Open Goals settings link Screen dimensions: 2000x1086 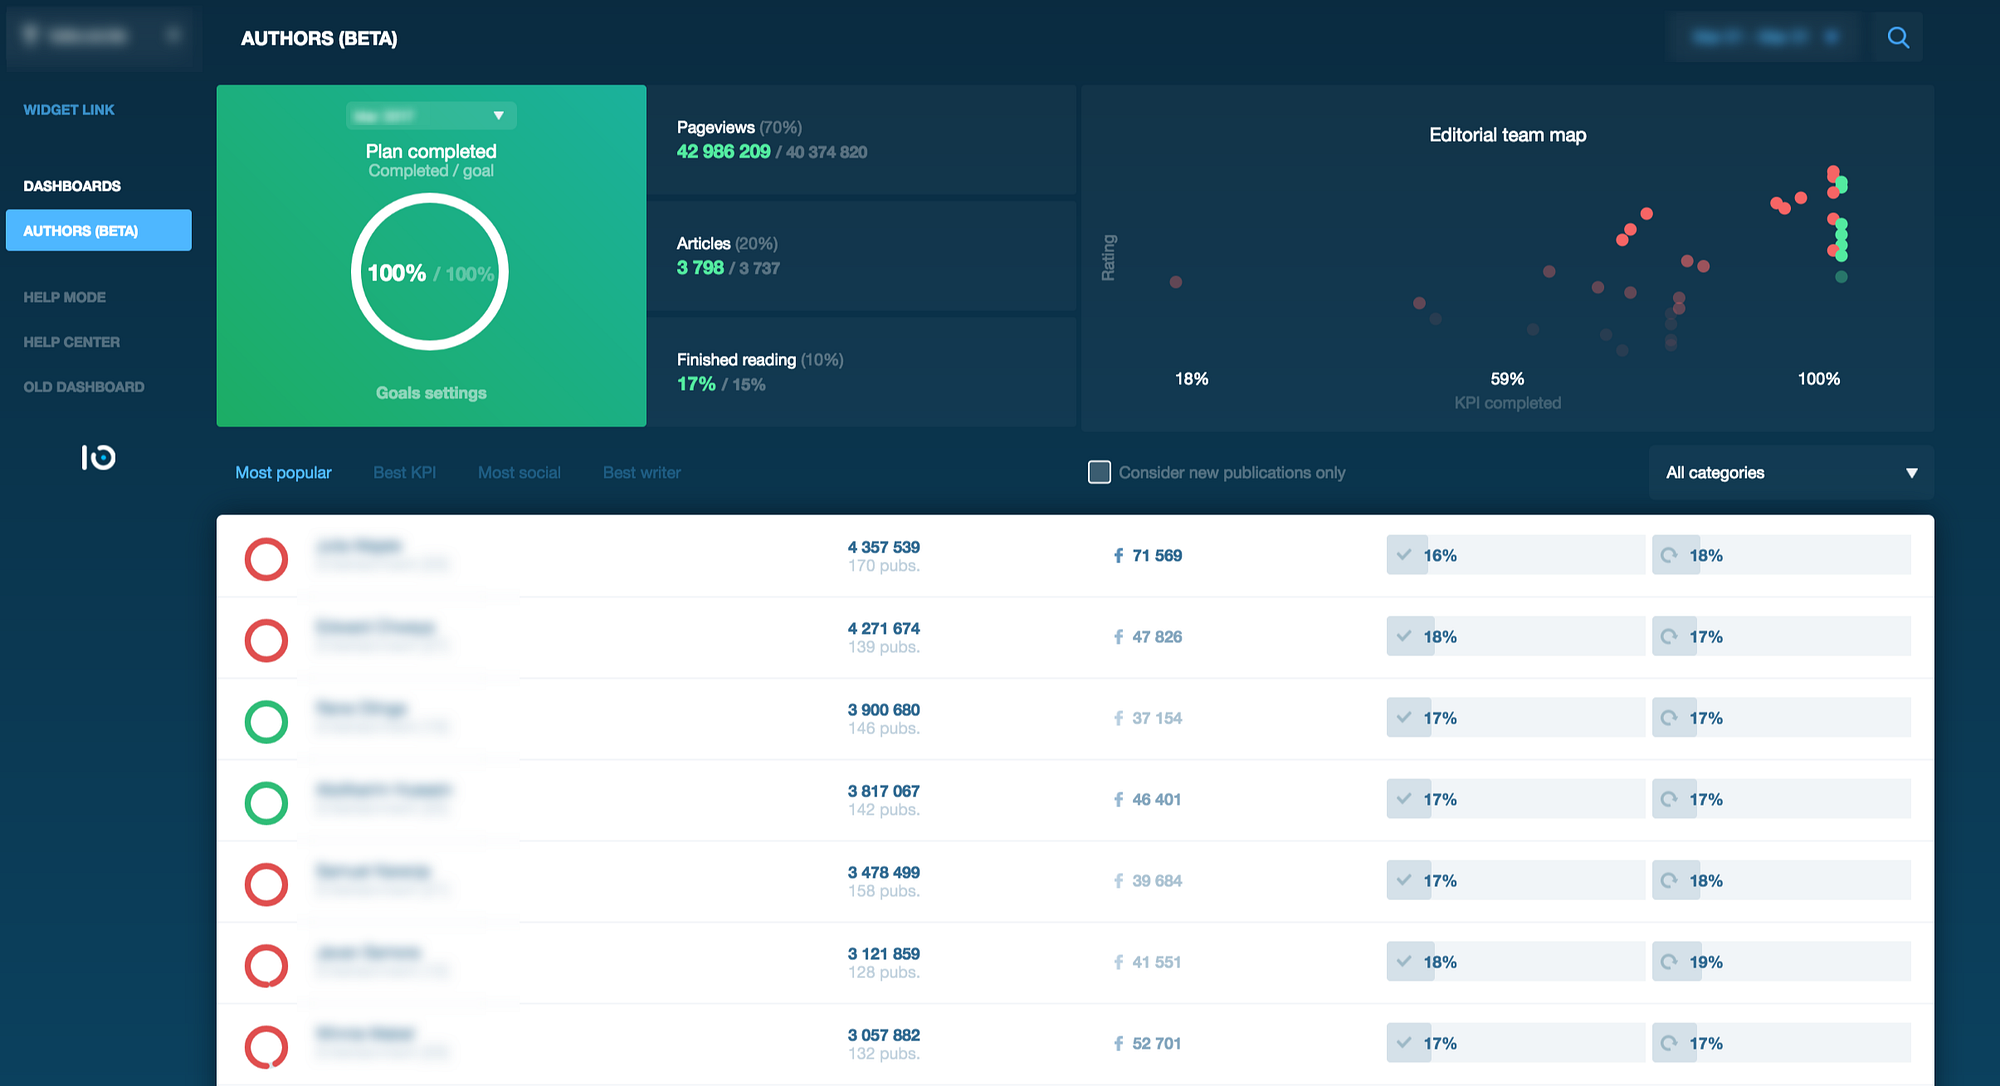pos(431,393)
